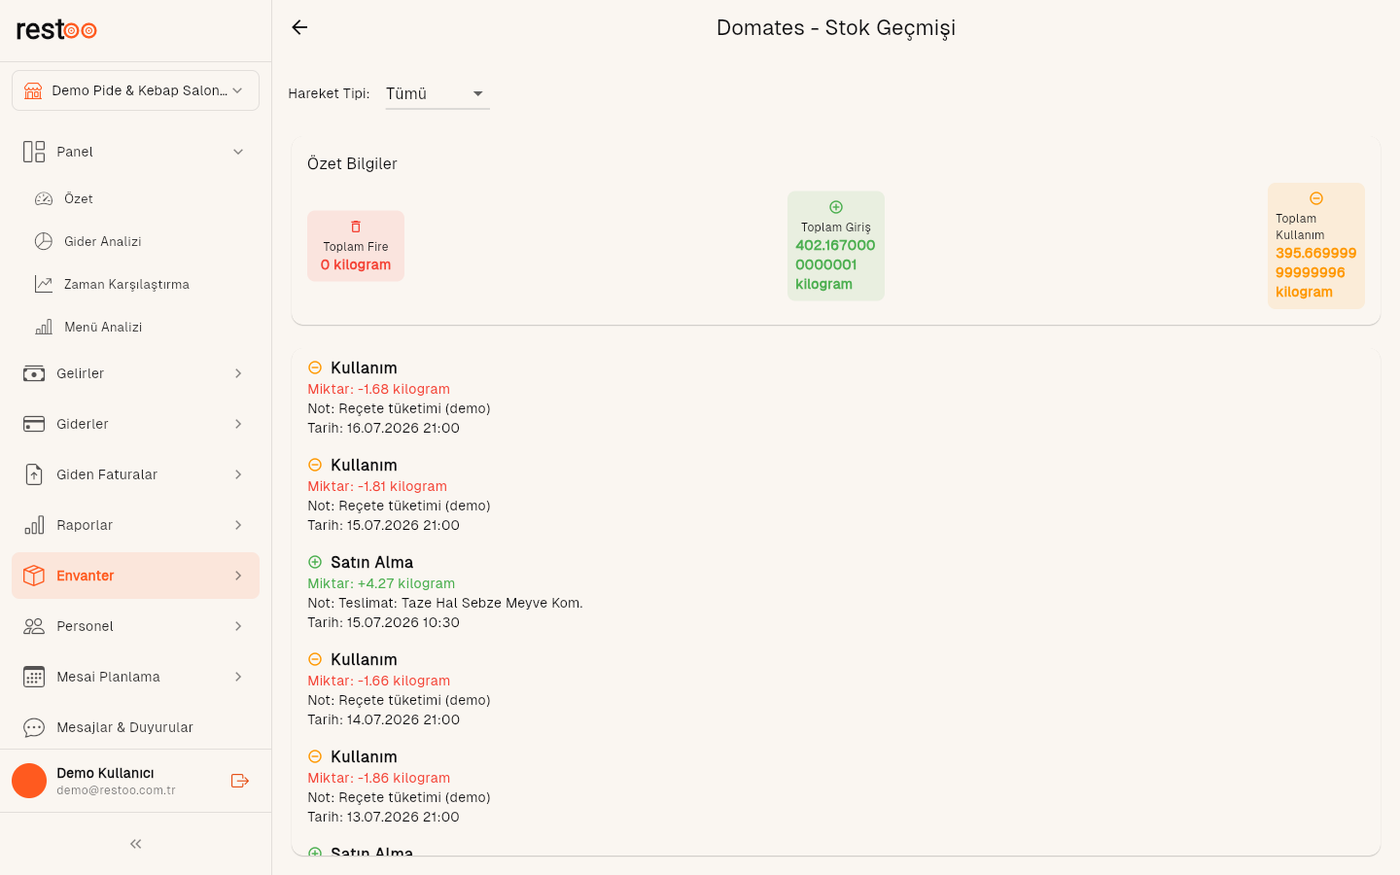Click the plus icon in Toplam Giriş card
The height and width of the screenshot is (875, 1400).
click(836, 207)
